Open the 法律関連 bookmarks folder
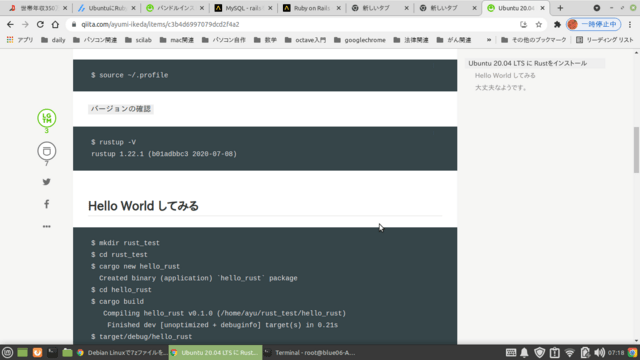640x360 pixels. coord(411,40)
